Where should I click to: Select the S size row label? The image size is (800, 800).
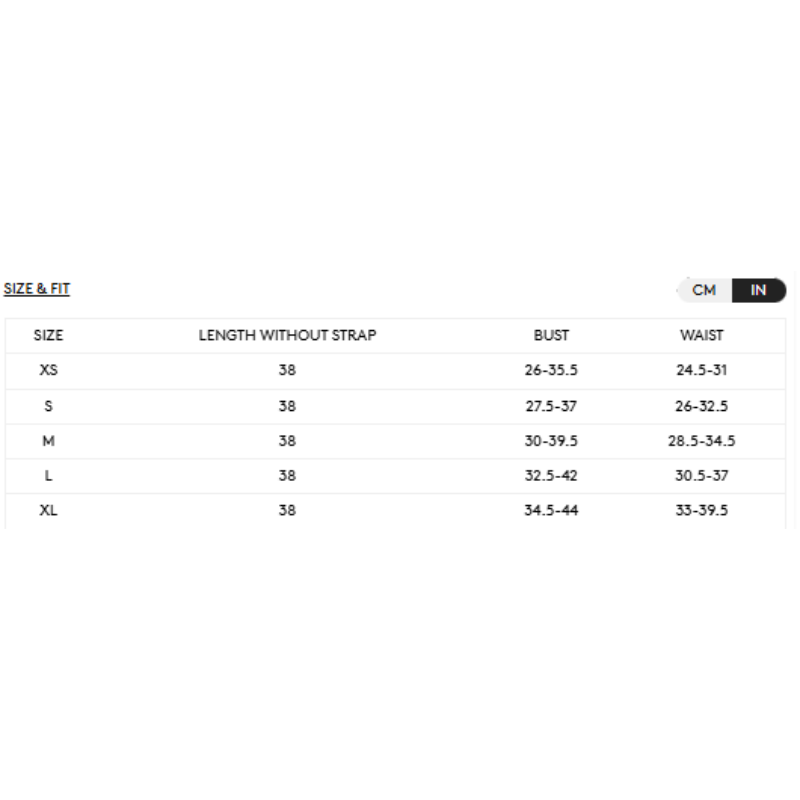tap(48, 406)
